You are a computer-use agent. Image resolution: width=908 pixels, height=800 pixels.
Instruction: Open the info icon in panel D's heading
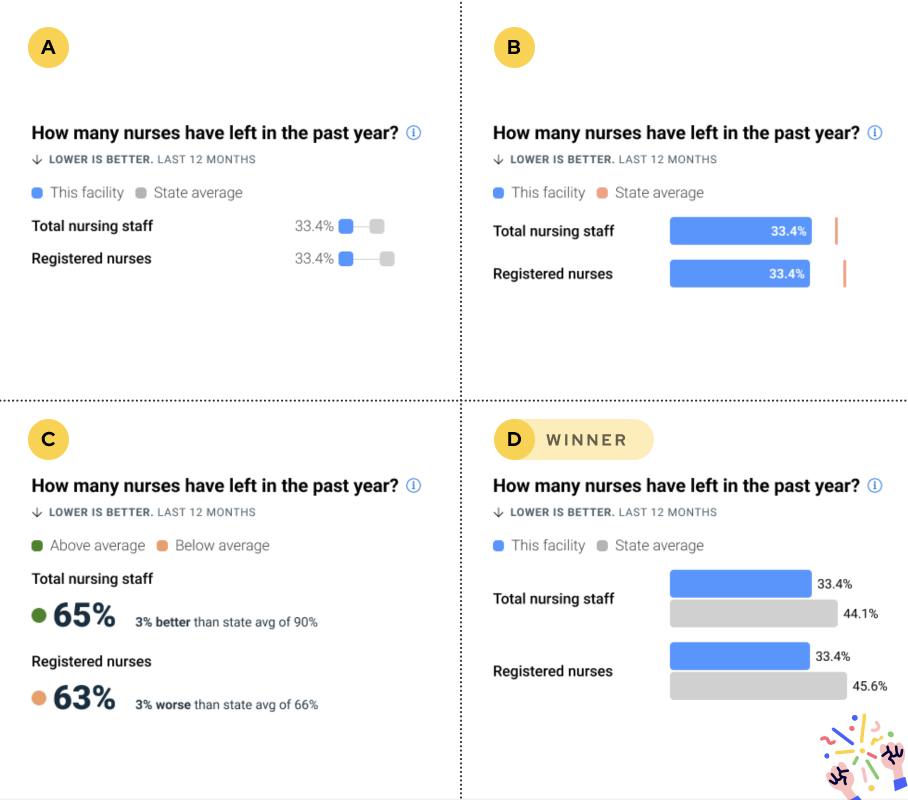coord(875,485)
